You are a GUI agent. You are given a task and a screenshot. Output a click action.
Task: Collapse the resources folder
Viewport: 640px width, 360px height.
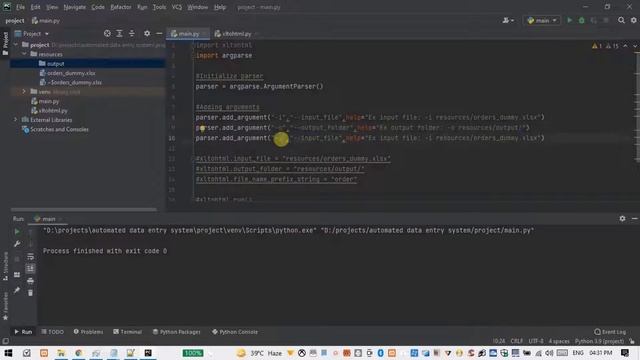tap(24, 54)
